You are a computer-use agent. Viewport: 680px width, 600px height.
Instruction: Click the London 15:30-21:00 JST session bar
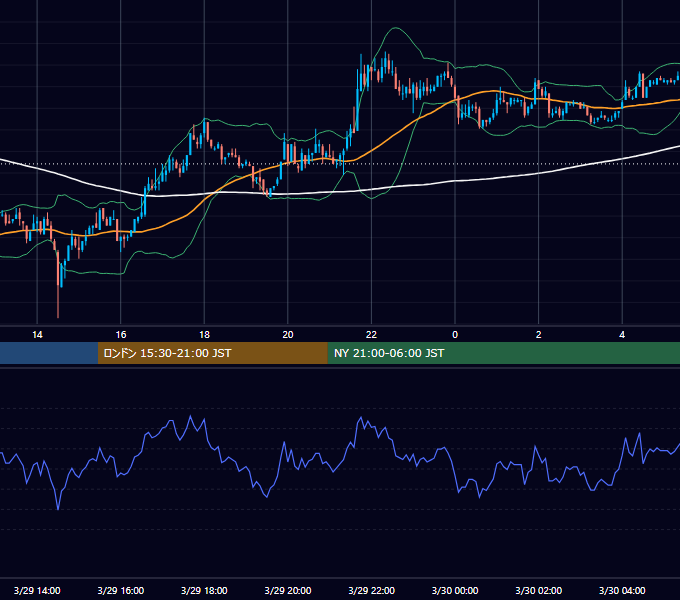tap(212, 353)
